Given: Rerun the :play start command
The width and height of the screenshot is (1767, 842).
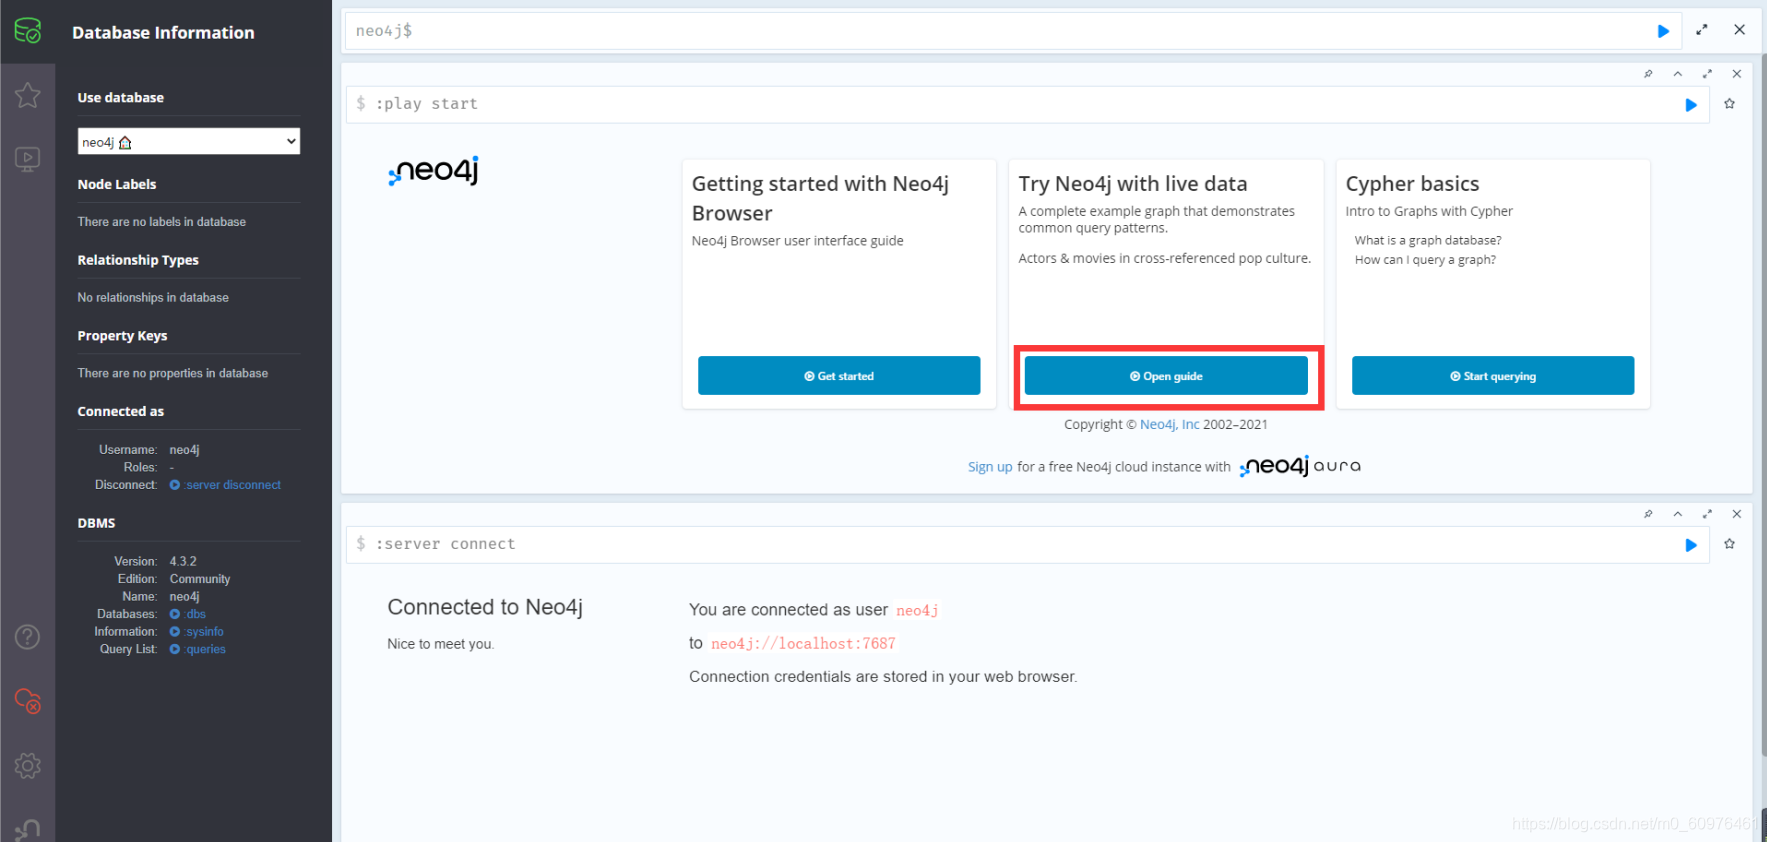Looking at the screenshot, I should tap(1691, 105).
